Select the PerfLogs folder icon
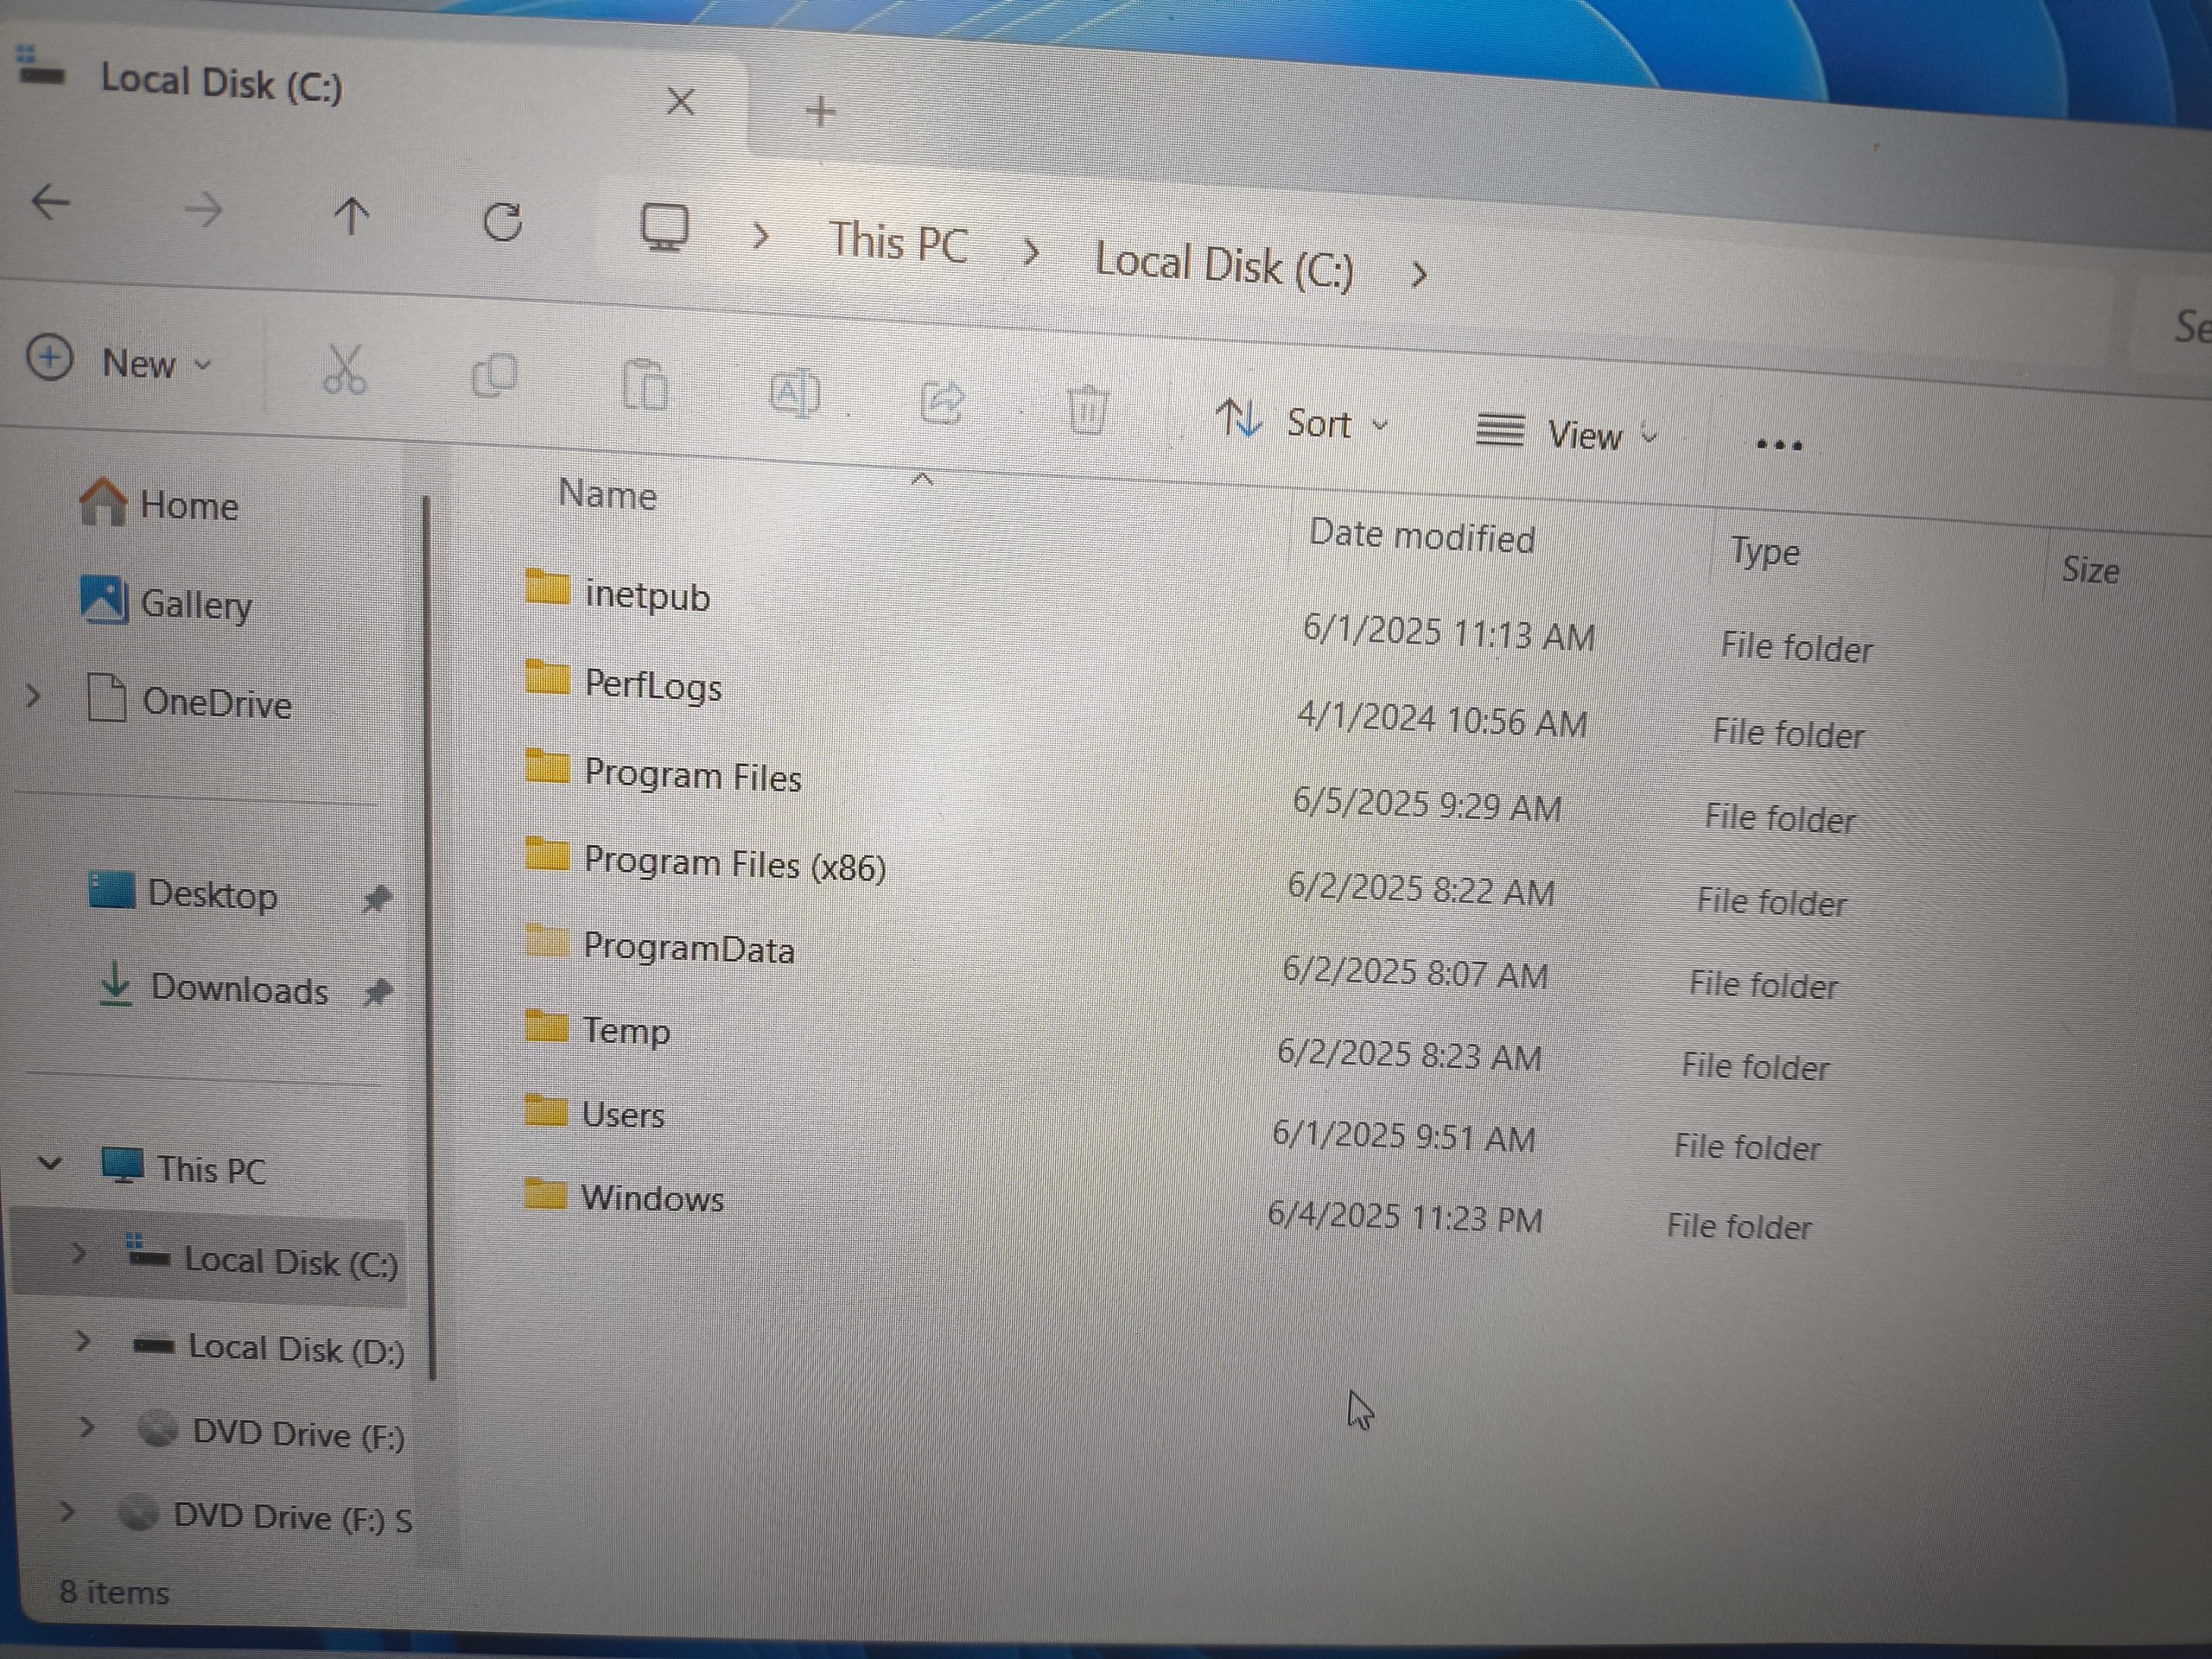This screenshot has height=1659, width=2212. tap(547, 677)
